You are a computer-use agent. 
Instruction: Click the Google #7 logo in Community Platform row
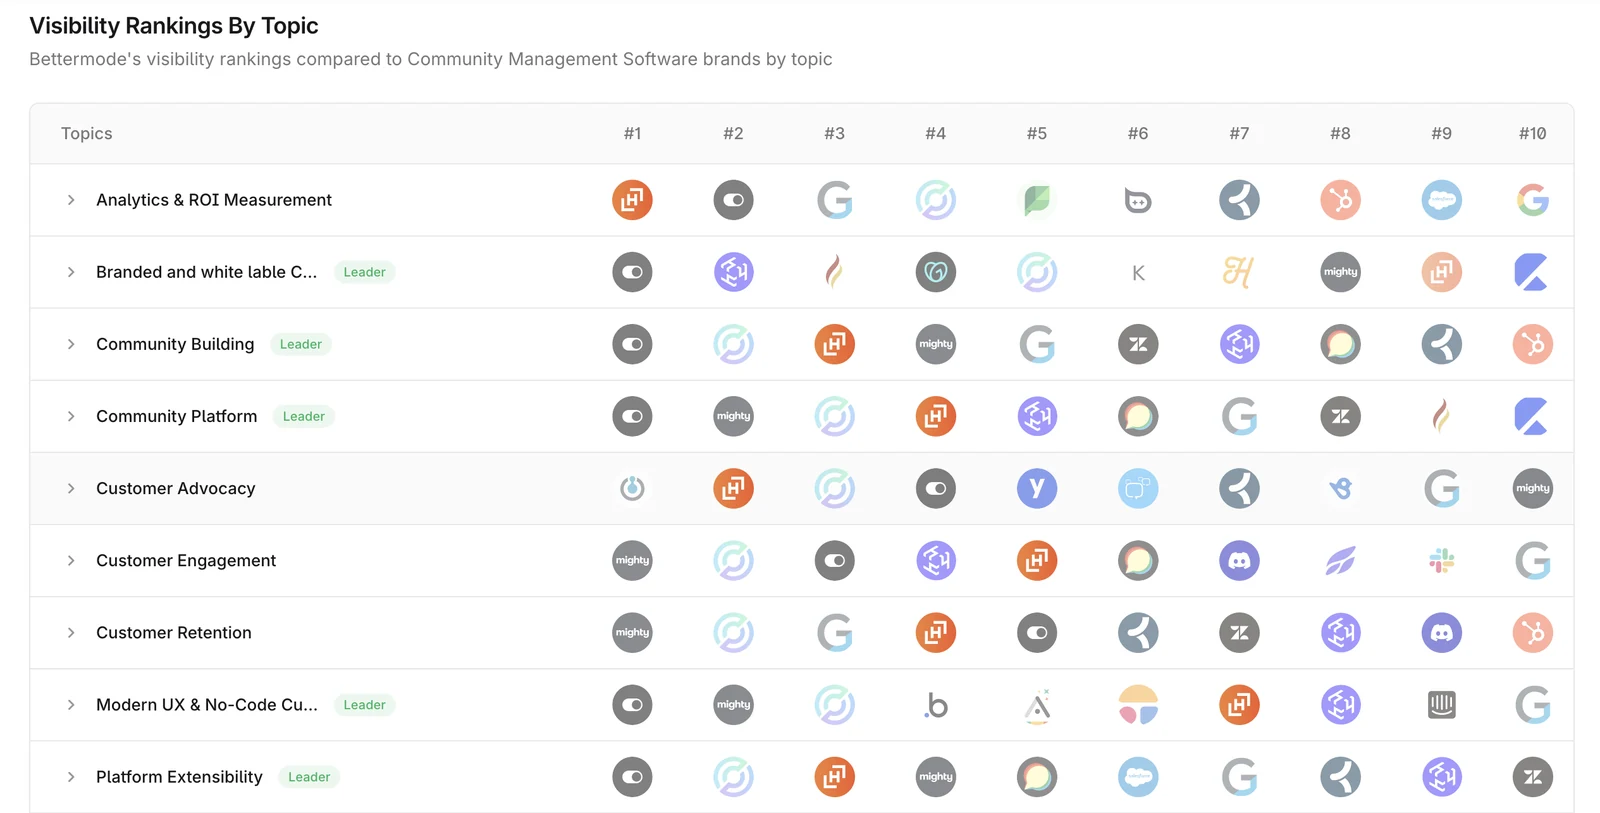1239,416
